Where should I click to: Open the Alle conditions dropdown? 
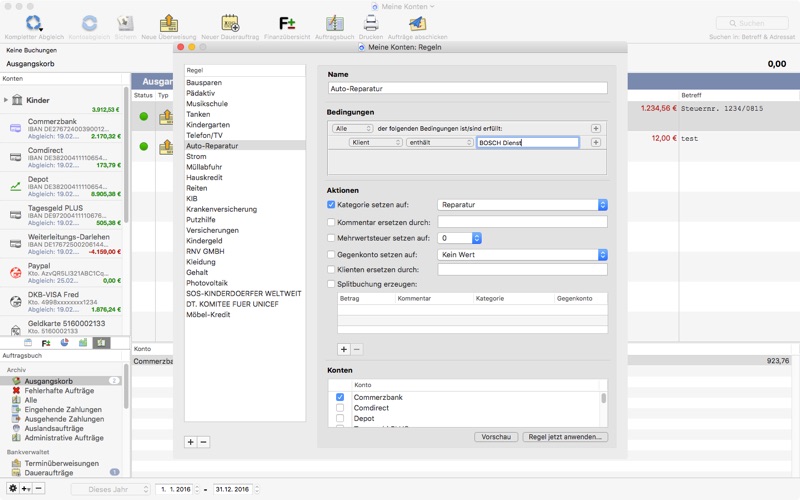353,129
